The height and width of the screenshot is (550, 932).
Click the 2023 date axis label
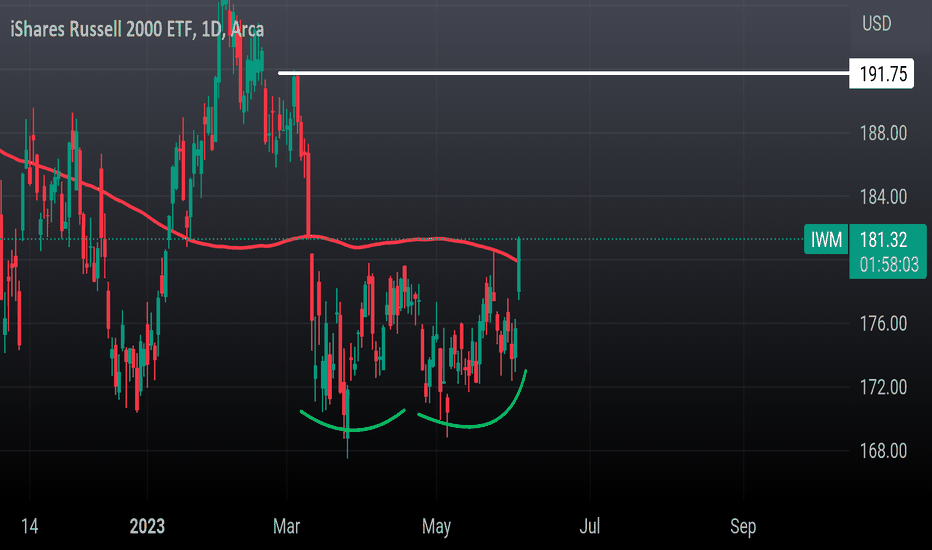(147, 526)
